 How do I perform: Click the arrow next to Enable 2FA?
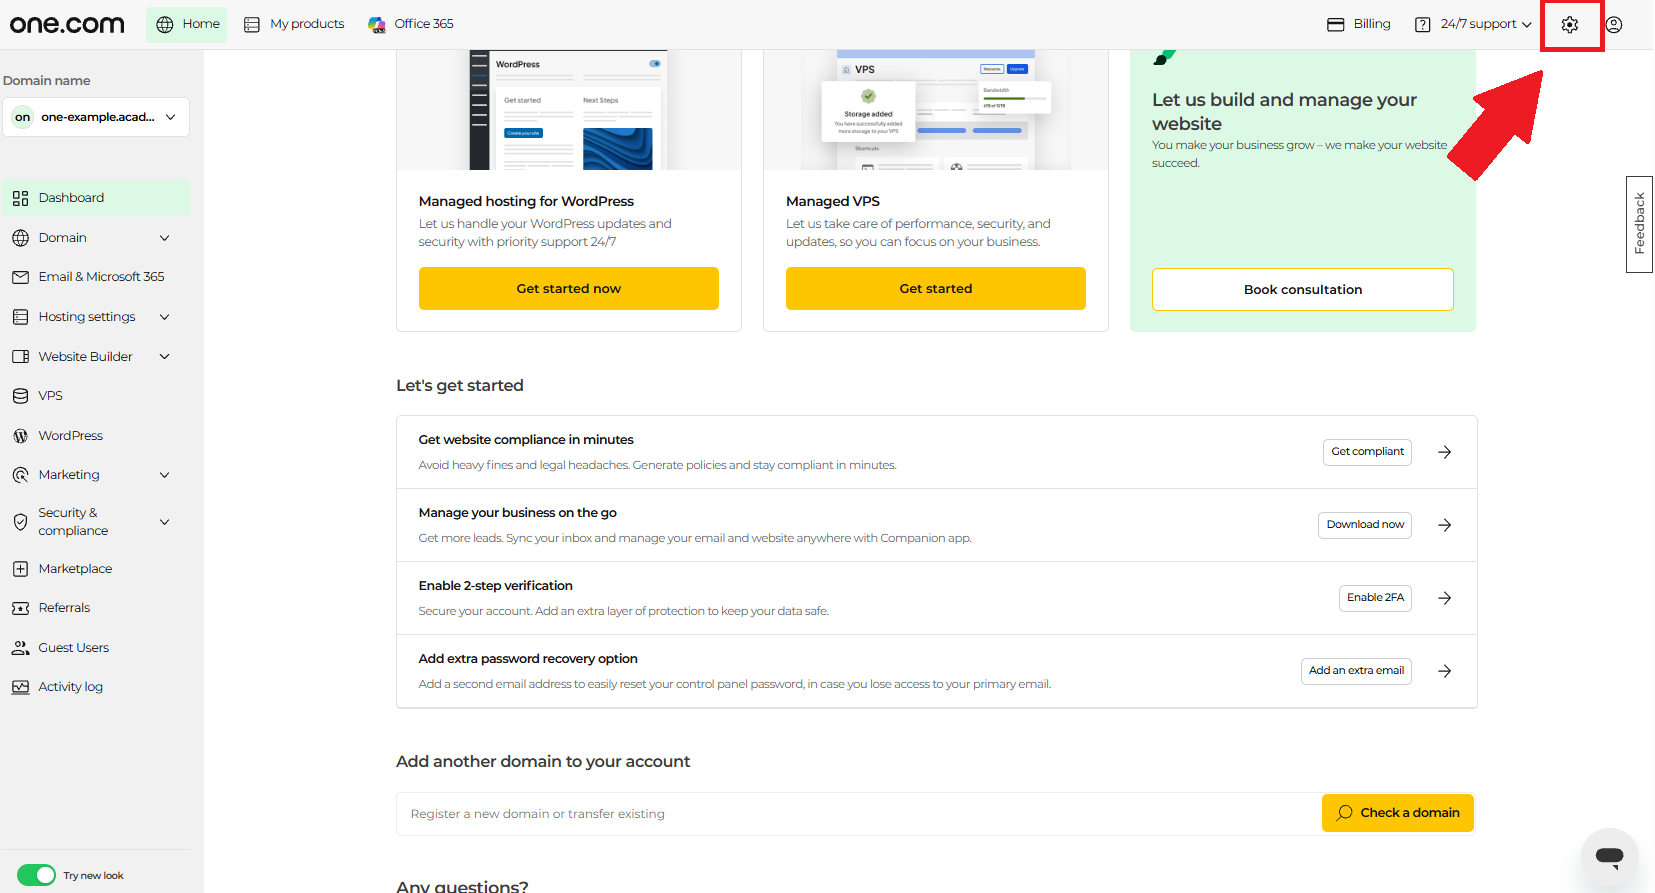1445,598
